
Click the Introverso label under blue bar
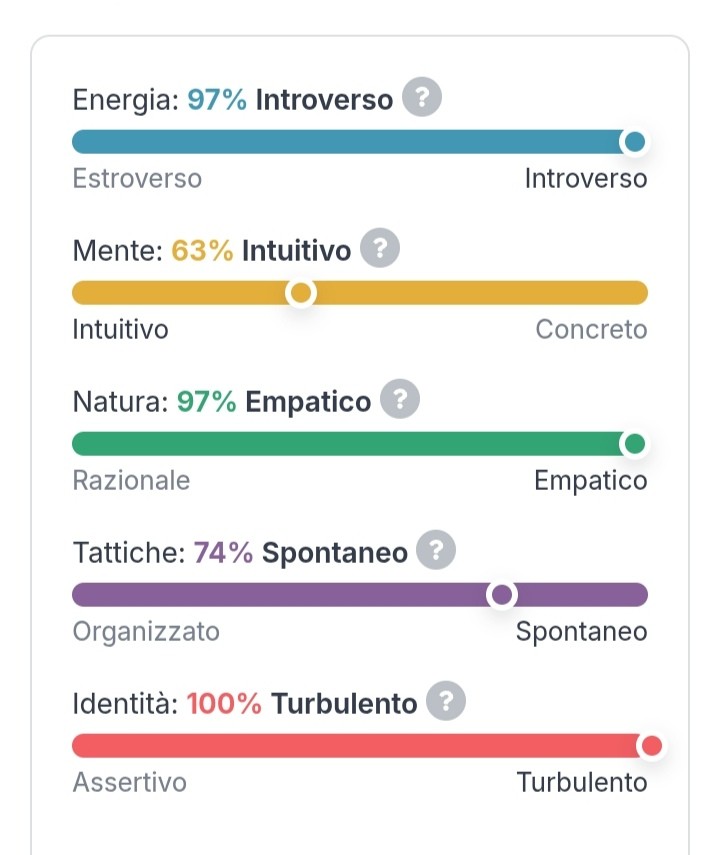[x=586, y=178]
